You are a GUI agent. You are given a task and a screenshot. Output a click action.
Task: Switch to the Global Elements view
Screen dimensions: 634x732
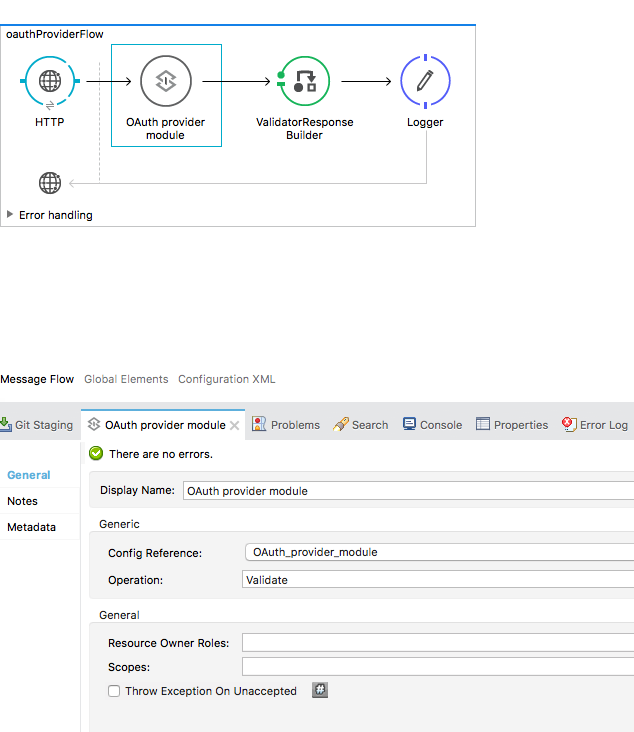[x=127, y=379]
